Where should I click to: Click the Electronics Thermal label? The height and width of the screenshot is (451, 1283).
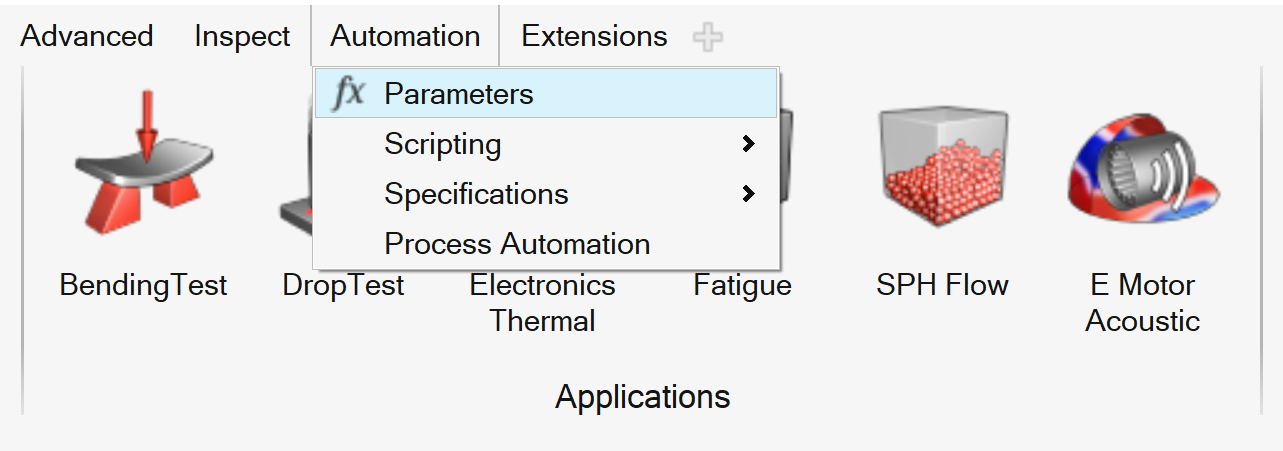tap(542, 303)
